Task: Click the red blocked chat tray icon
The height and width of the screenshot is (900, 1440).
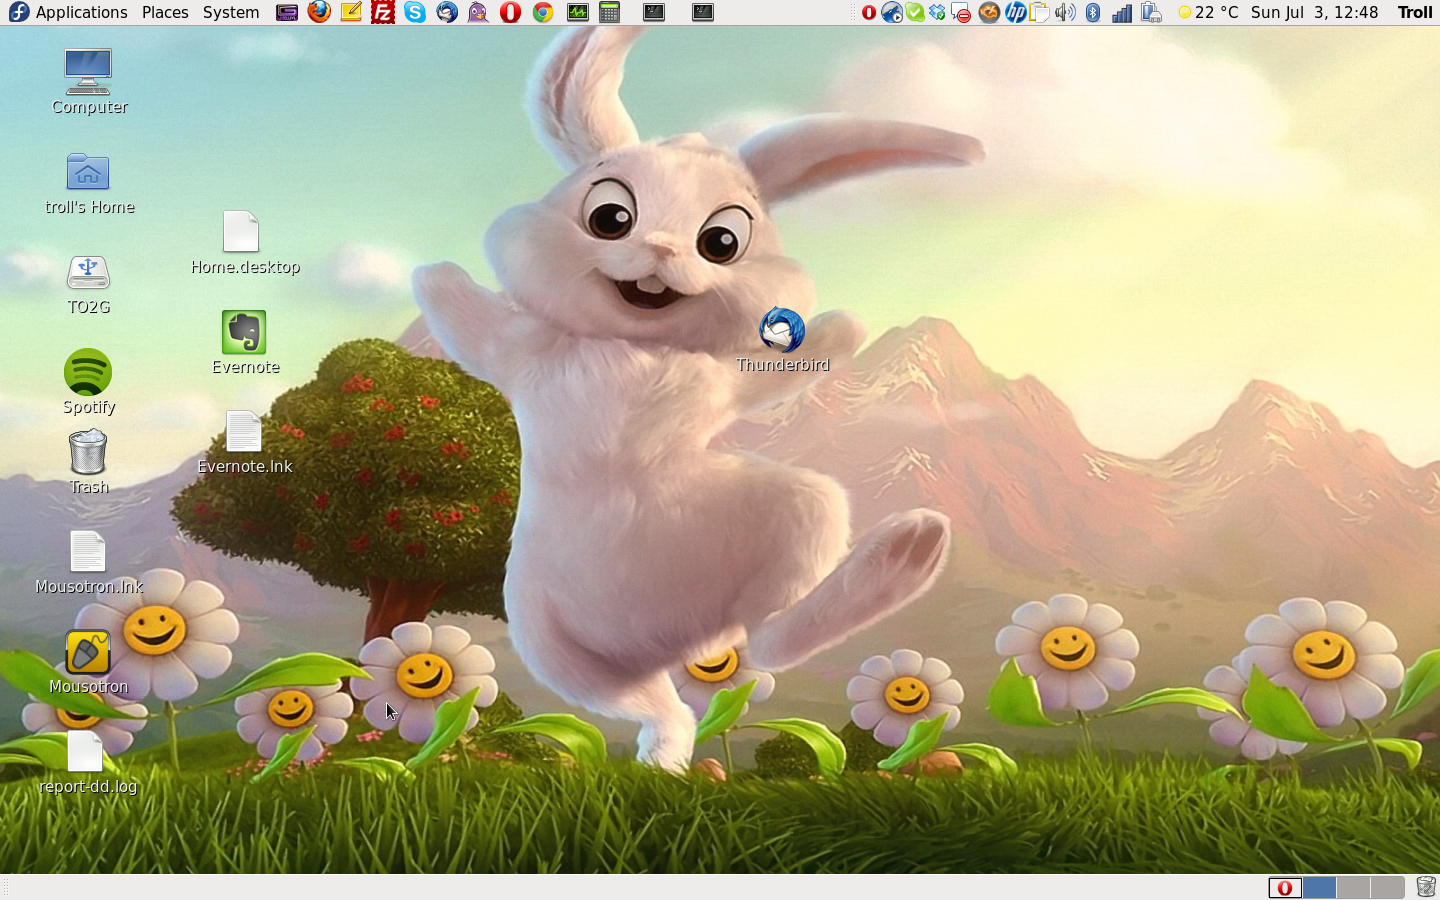Action: [961, 12]
